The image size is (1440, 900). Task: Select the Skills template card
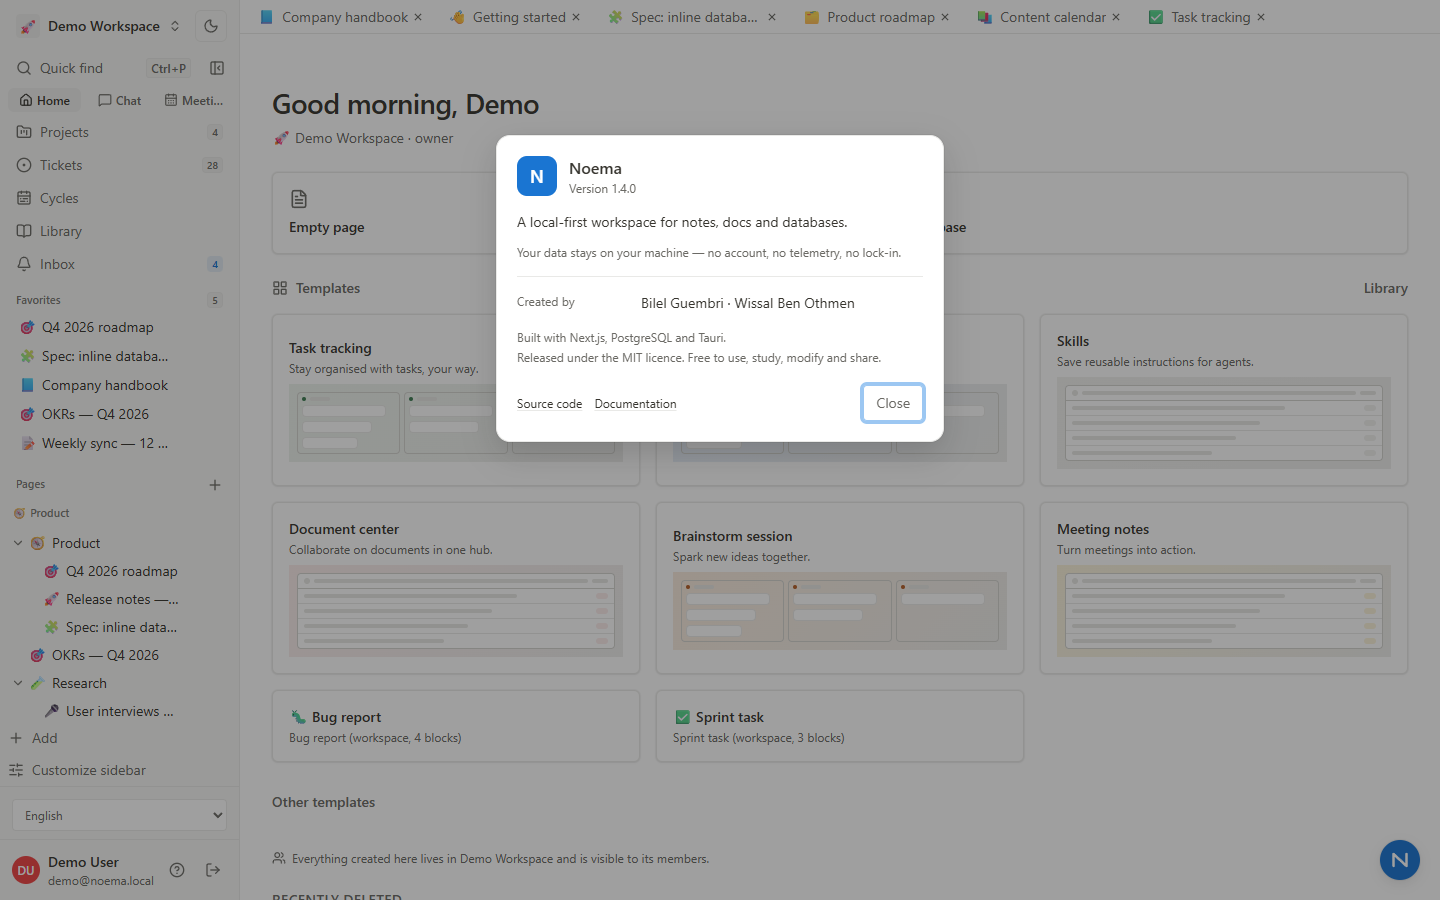tap(1224, 400)
